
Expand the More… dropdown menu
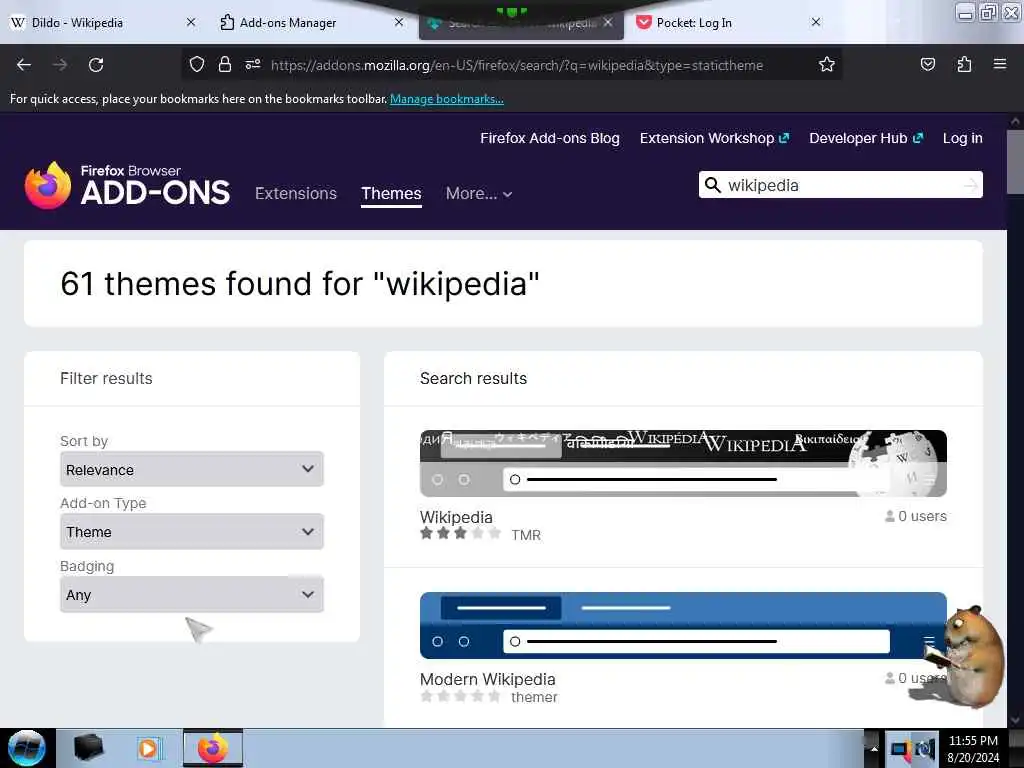(x=479, y=193)
